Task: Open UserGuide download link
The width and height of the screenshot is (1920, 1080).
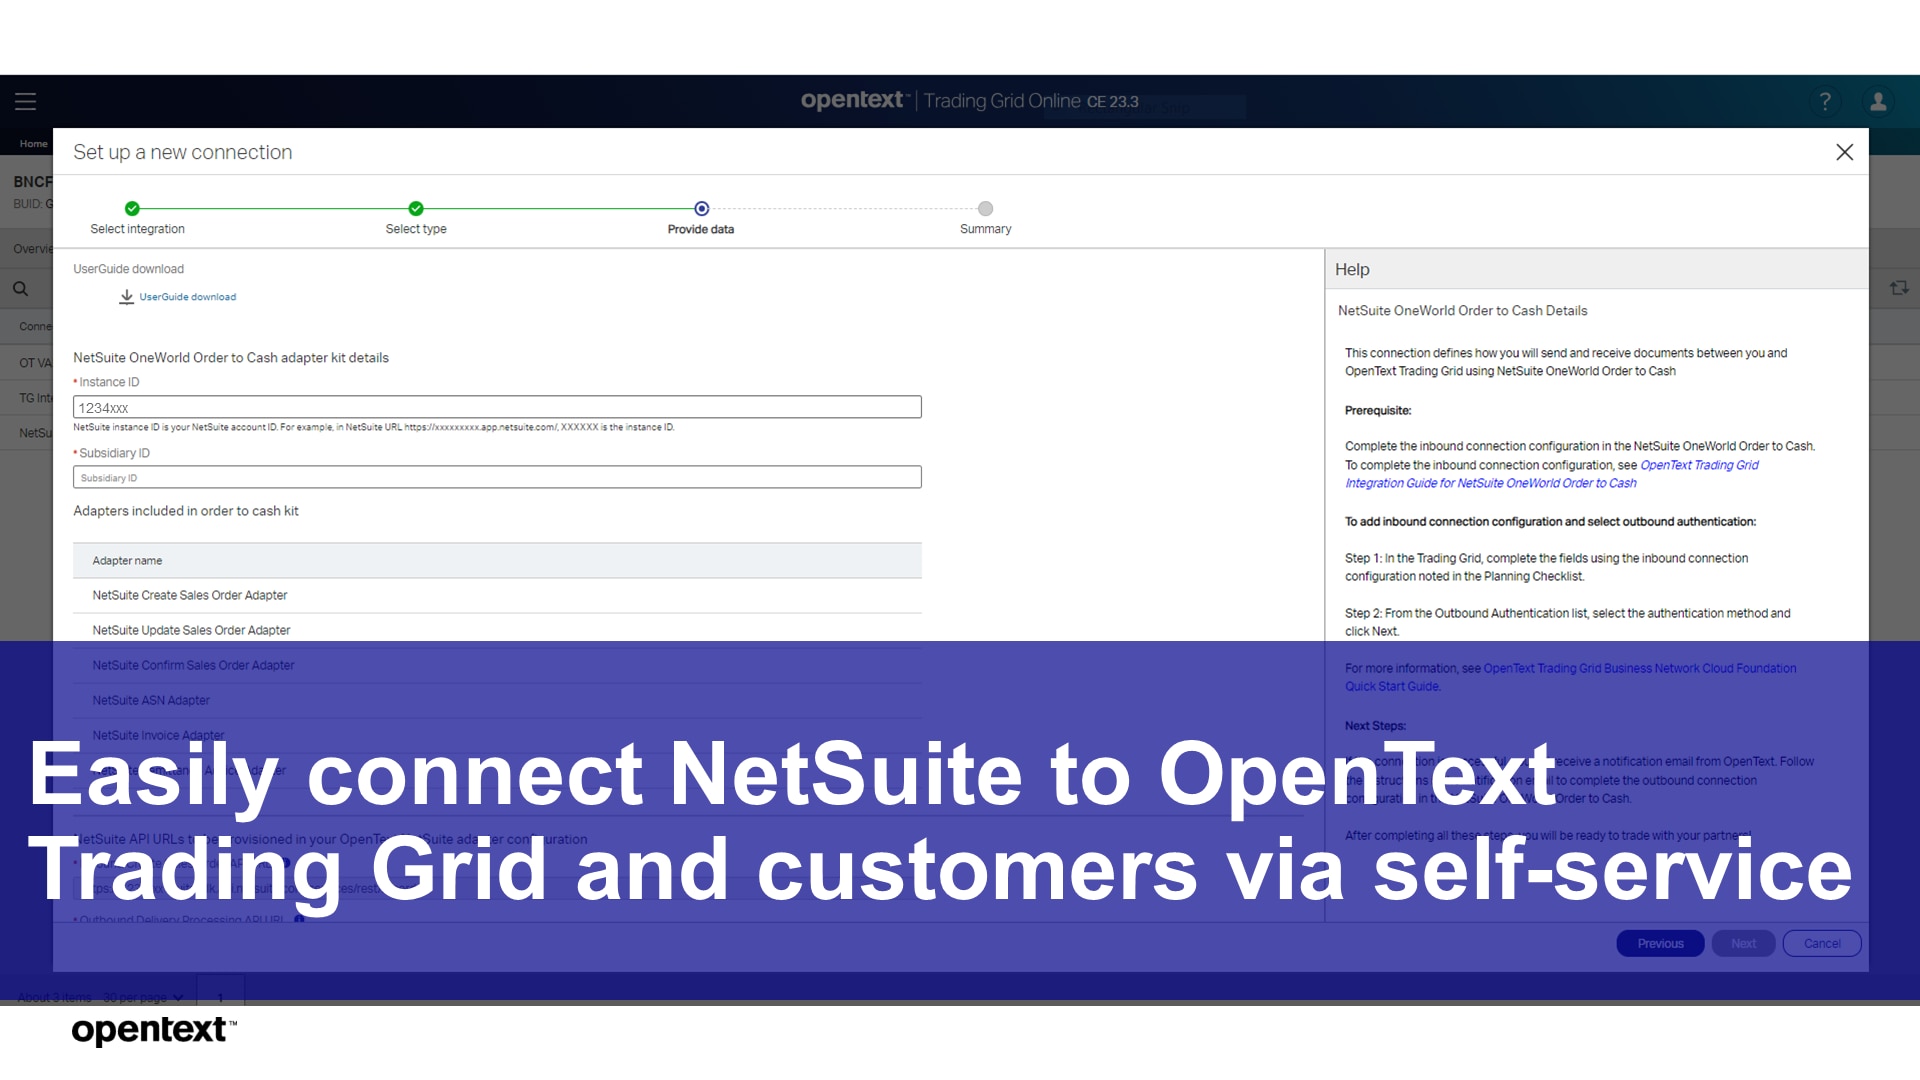Action: tap(187, 297)
